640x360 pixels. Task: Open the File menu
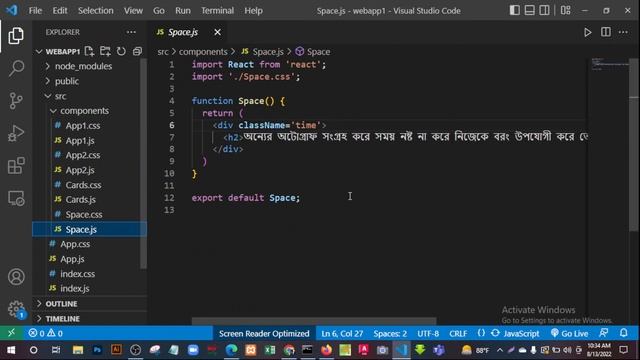pos(35,11)
